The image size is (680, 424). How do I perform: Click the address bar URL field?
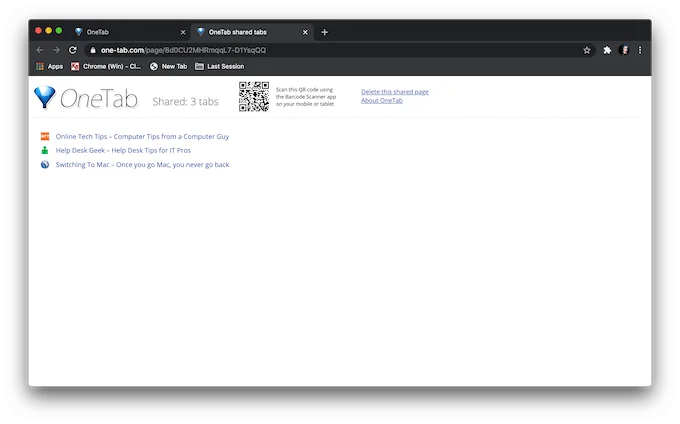coord(338,50)
